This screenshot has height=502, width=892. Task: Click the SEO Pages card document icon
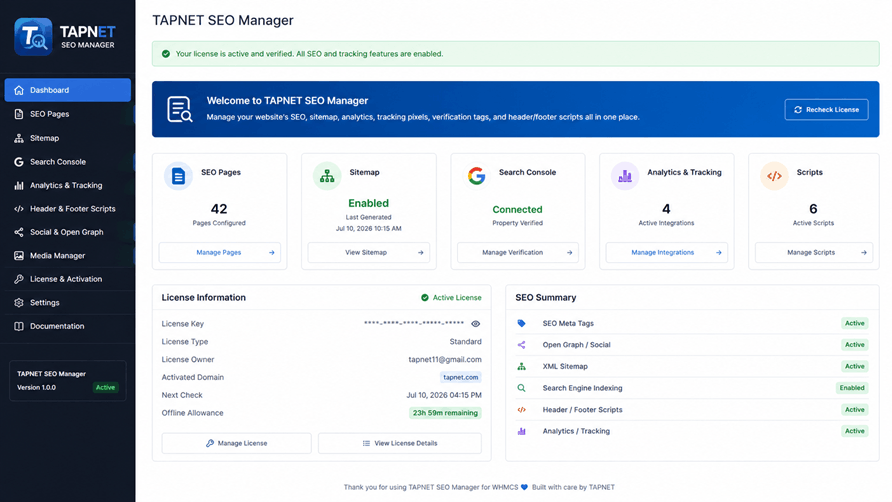(x=178, y=176)
